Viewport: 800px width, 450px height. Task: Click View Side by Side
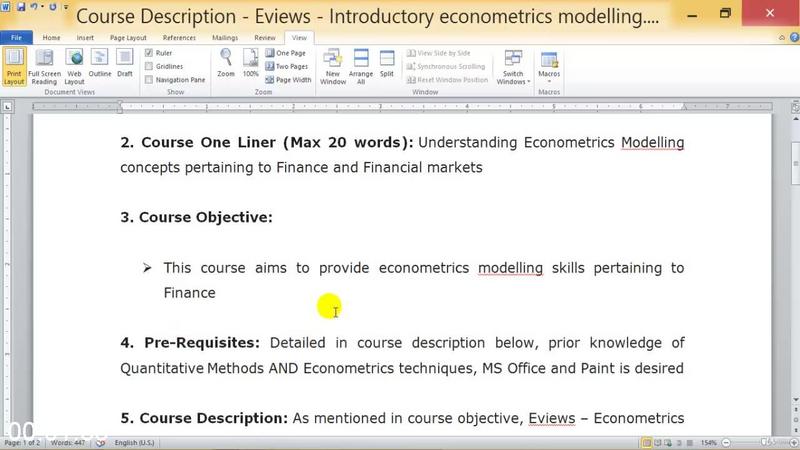point(439,53)
